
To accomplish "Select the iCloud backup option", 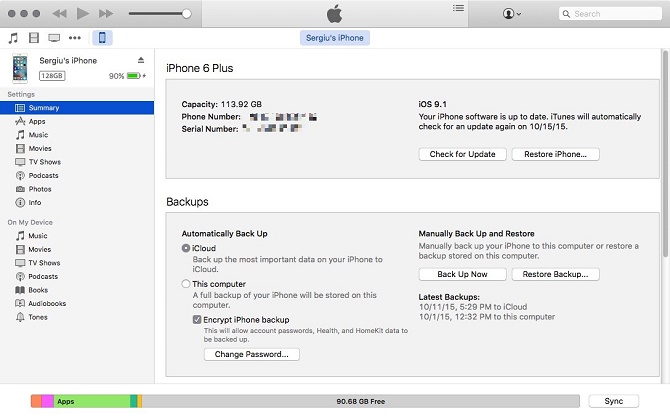I will [x=186, y=248].
